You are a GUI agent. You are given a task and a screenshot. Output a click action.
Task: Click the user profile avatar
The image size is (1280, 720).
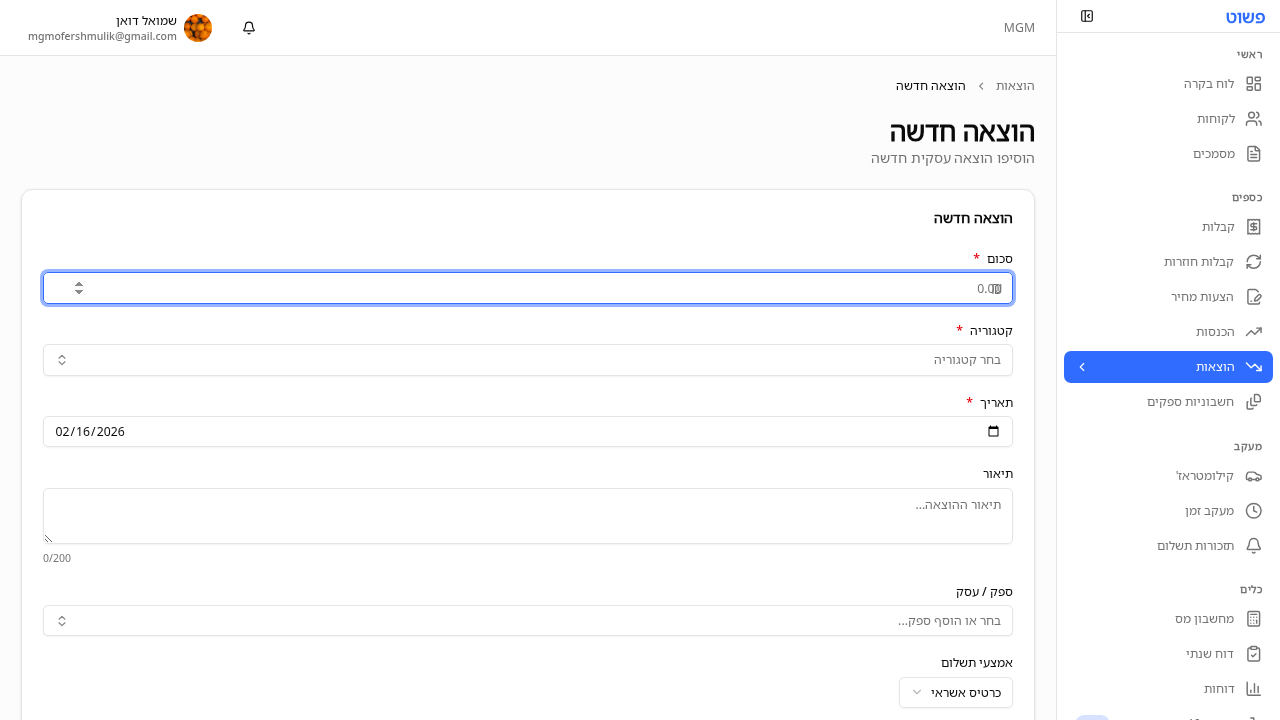(x=198, y=28)
